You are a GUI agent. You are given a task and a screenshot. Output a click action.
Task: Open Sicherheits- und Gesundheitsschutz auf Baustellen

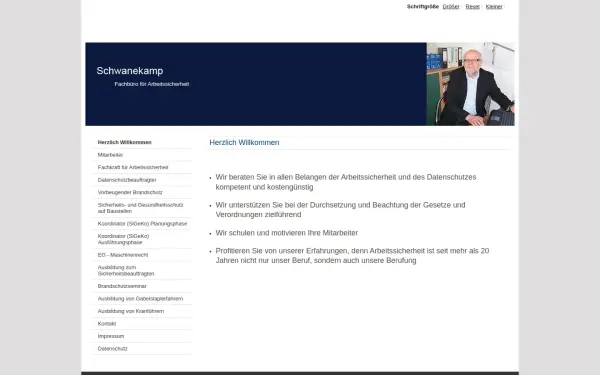(140, 208)
